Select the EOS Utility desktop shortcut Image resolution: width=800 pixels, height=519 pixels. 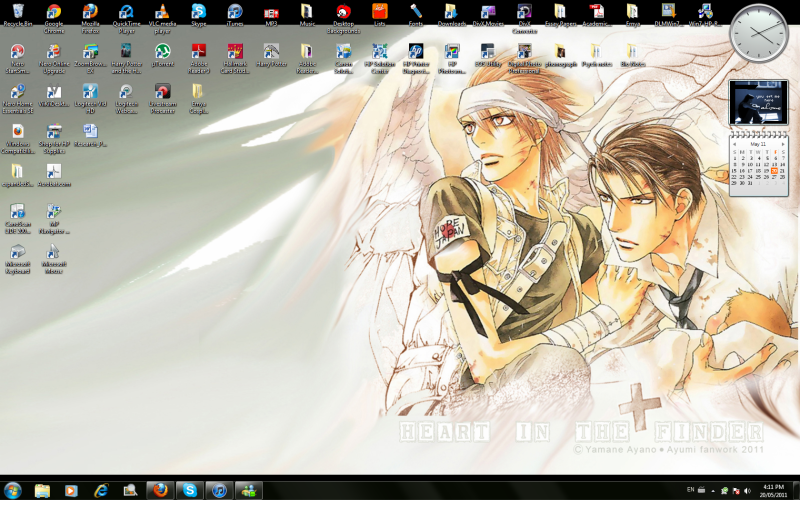pyautogui.click(x=488, y=56)
